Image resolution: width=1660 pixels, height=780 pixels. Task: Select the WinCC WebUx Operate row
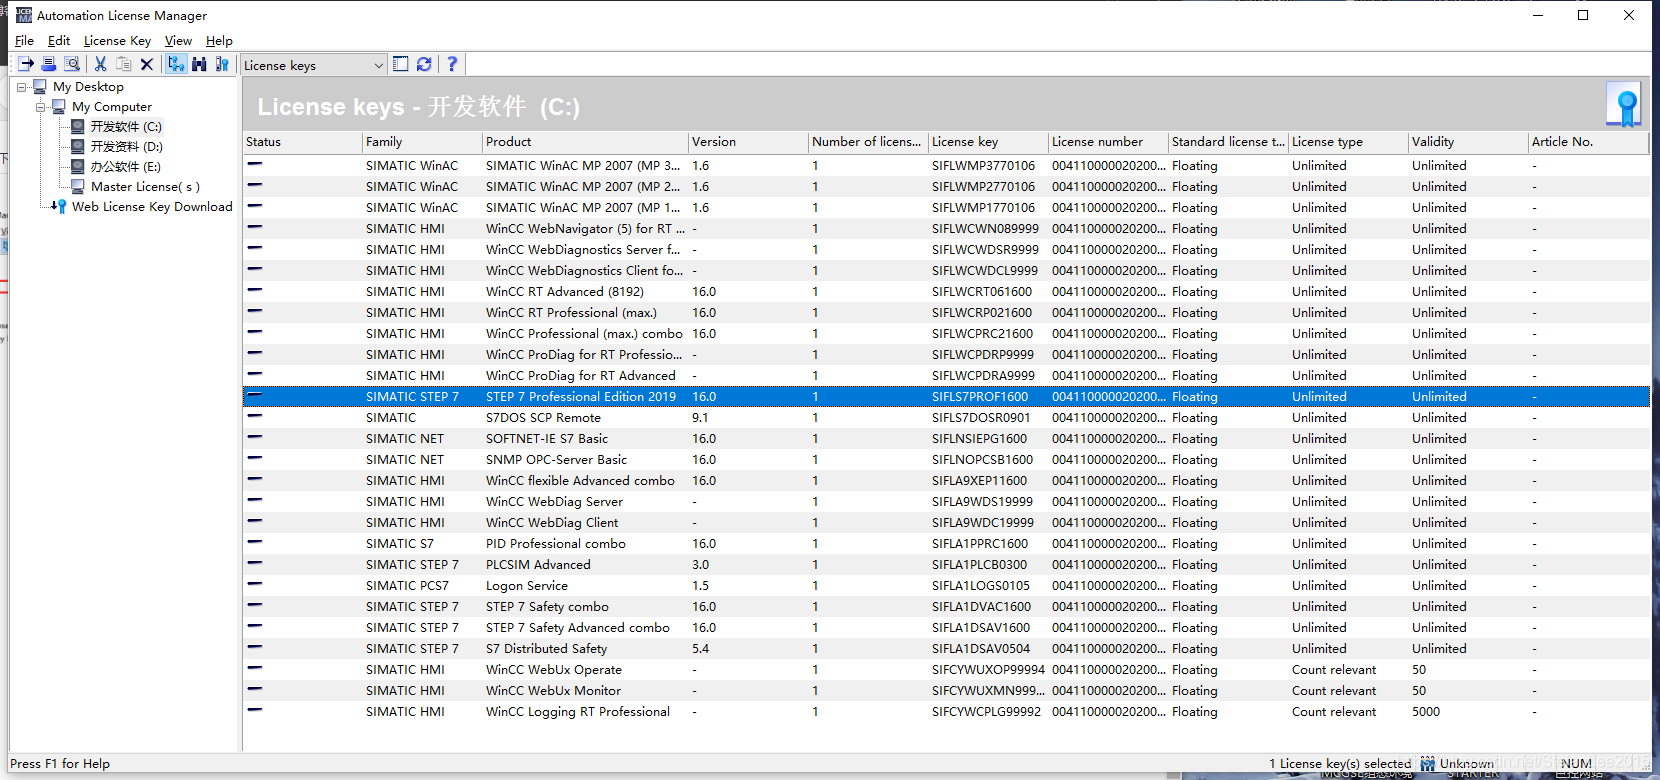coord(946,670)
